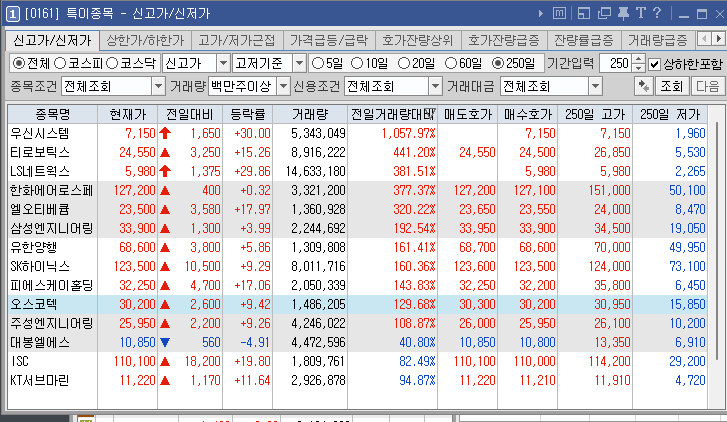The width and height of the screenshot is (727, 422).
Task: Click the sort indicator on 전일거래량대비 column
Action: click(432, 112)
